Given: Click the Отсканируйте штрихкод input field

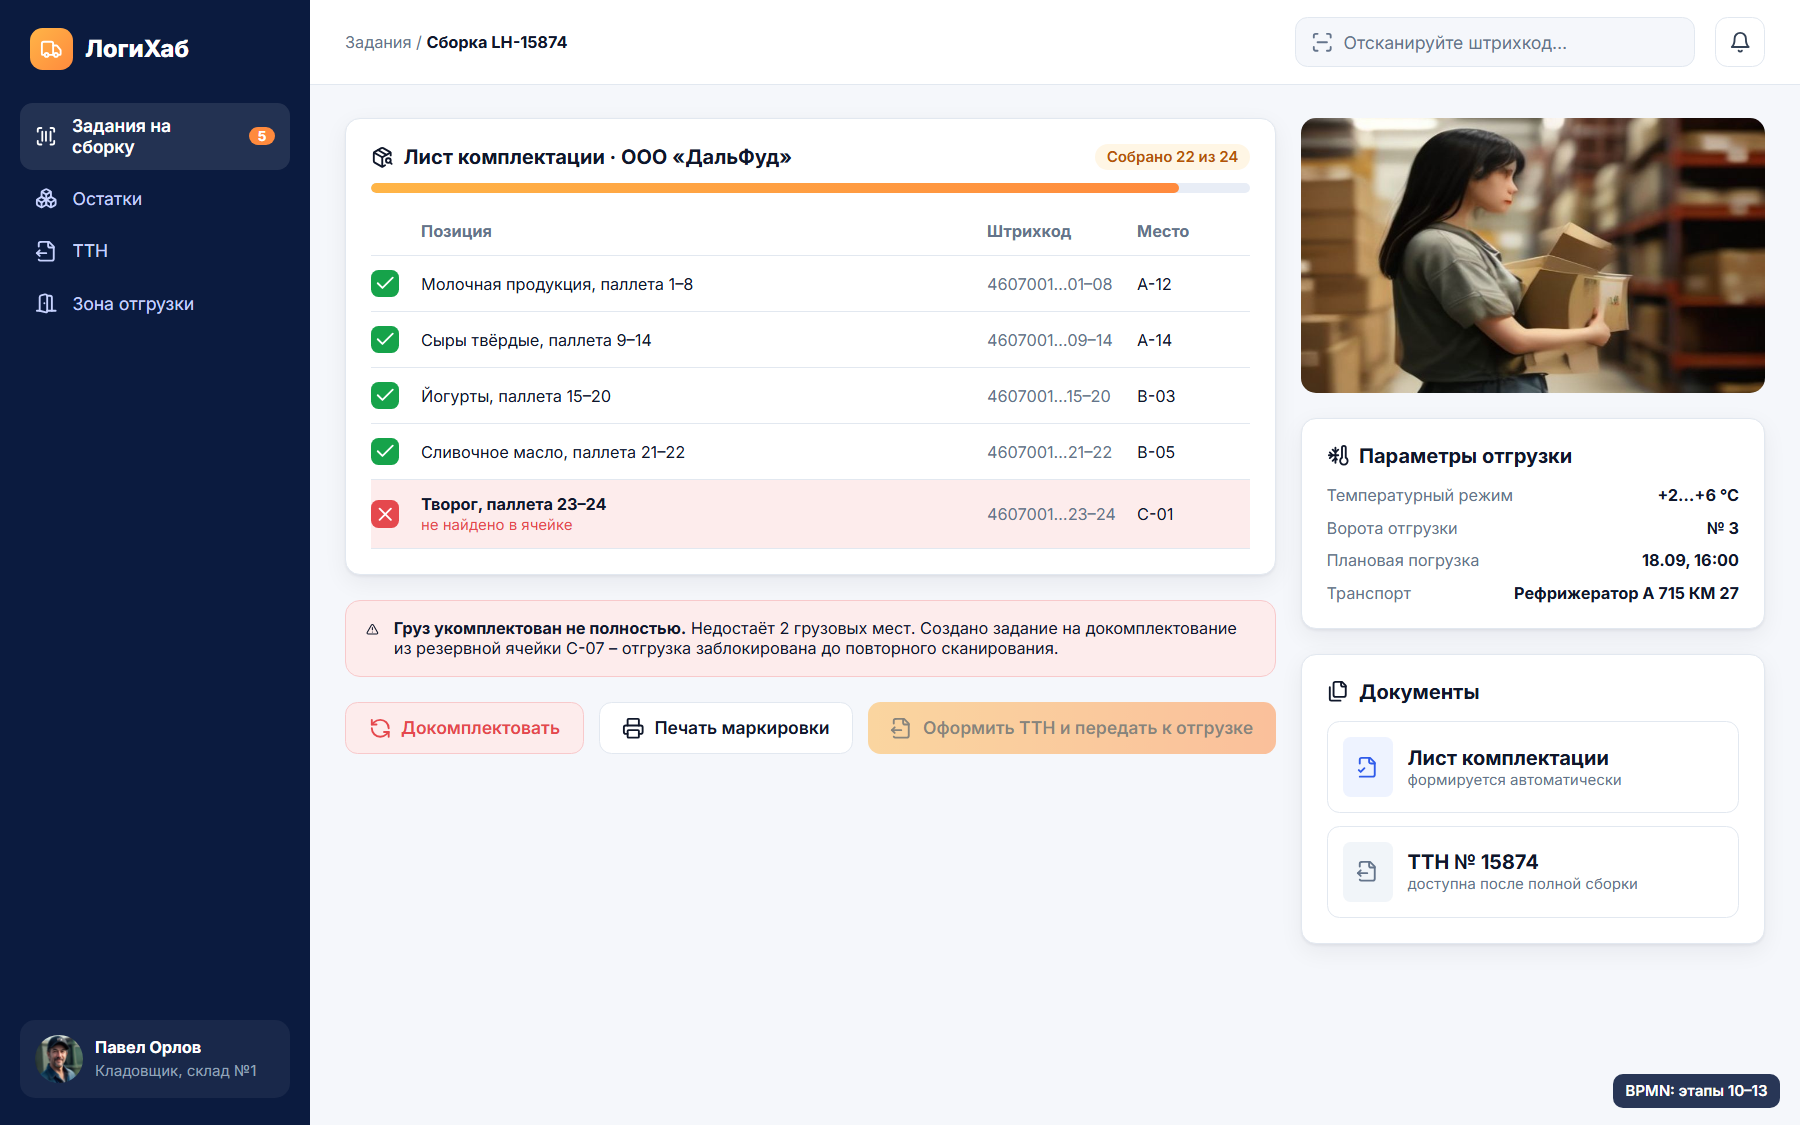Looking at the screenshot, I should coord(1494,42).
